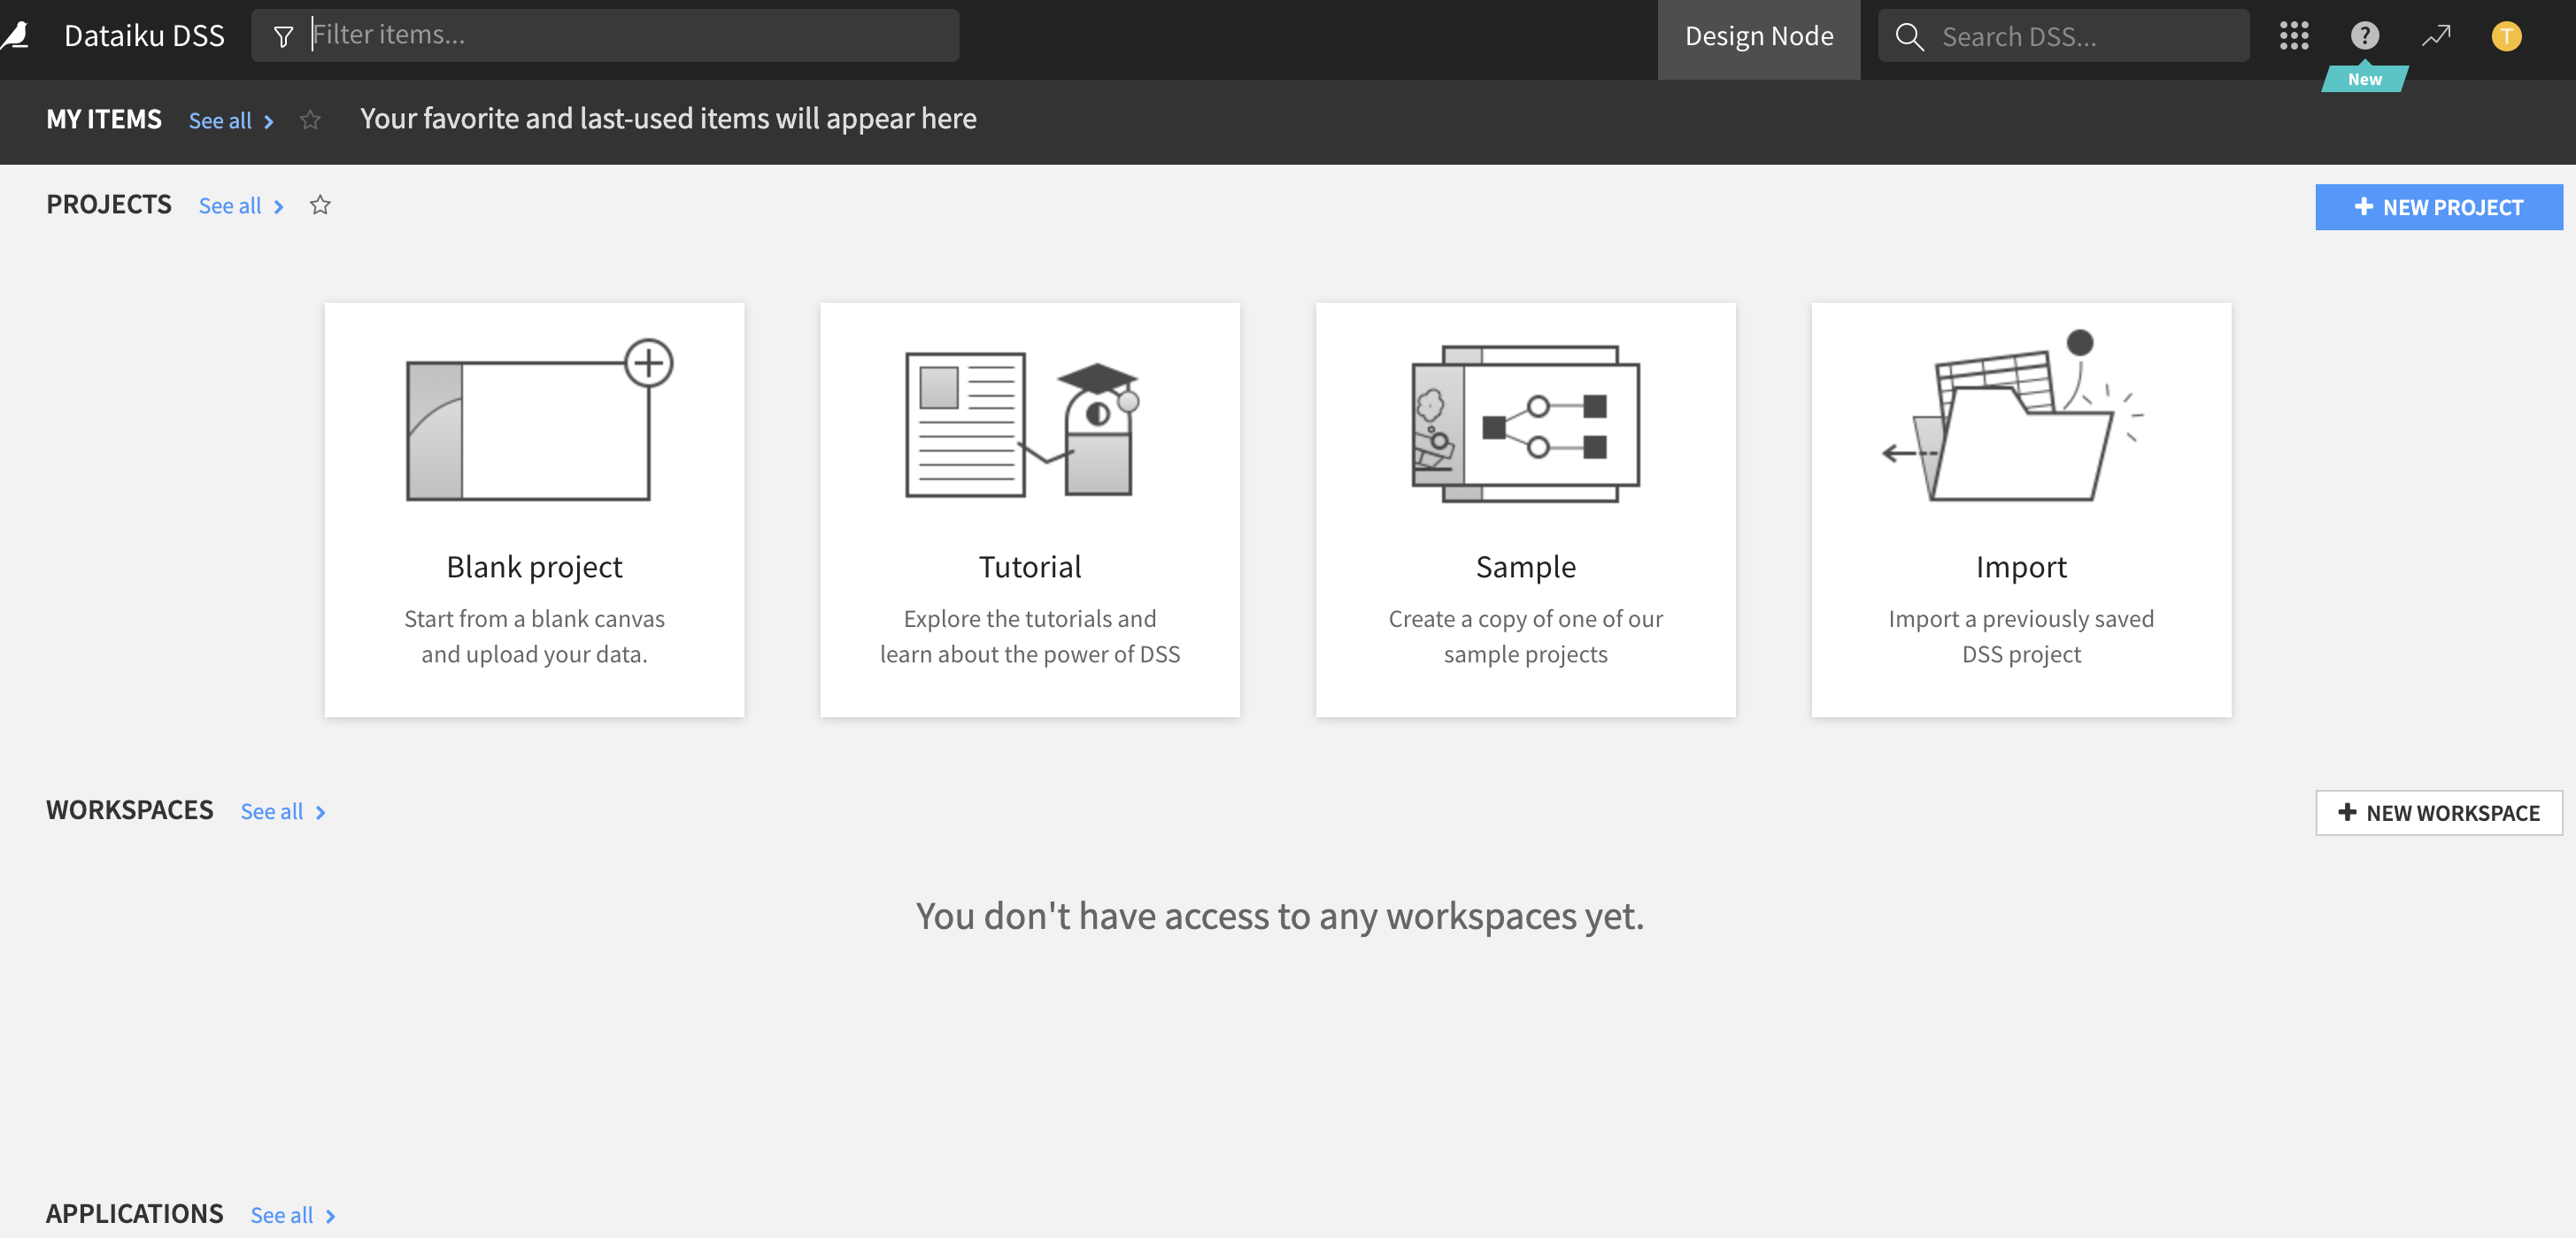The image size is (2576, 1238).
Task: Open the applications waffle grid icon
Action: point(2294,35)
